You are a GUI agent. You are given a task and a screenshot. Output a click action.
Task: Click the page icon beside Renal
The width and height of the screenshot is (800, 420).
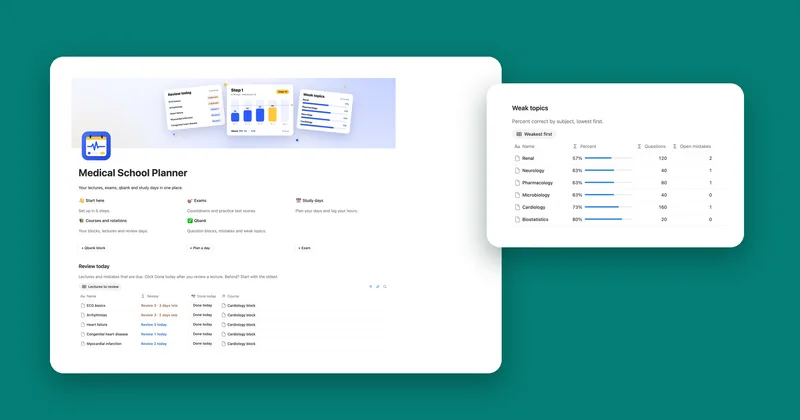517,158
